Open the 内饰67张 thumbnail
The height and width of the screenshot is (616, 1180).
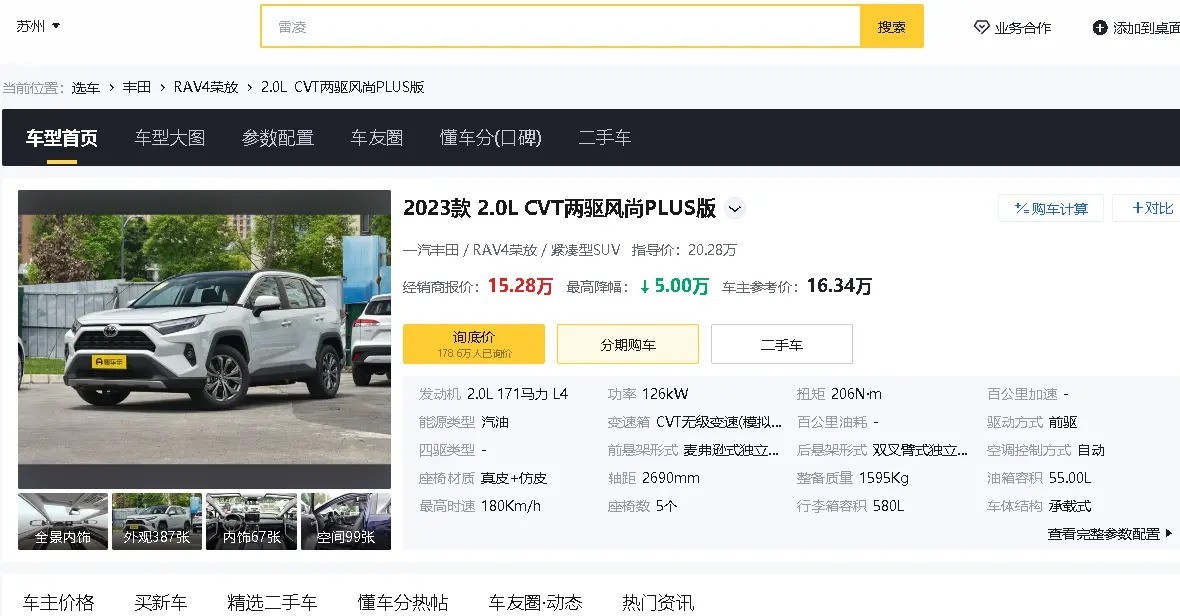[x=251, y=521]
